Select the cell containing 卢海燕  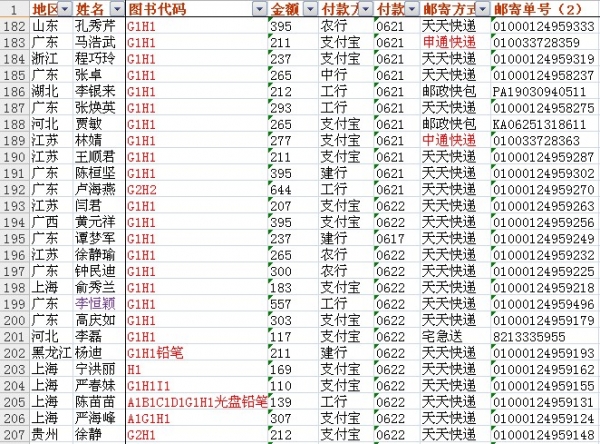[x=96, y=189]
